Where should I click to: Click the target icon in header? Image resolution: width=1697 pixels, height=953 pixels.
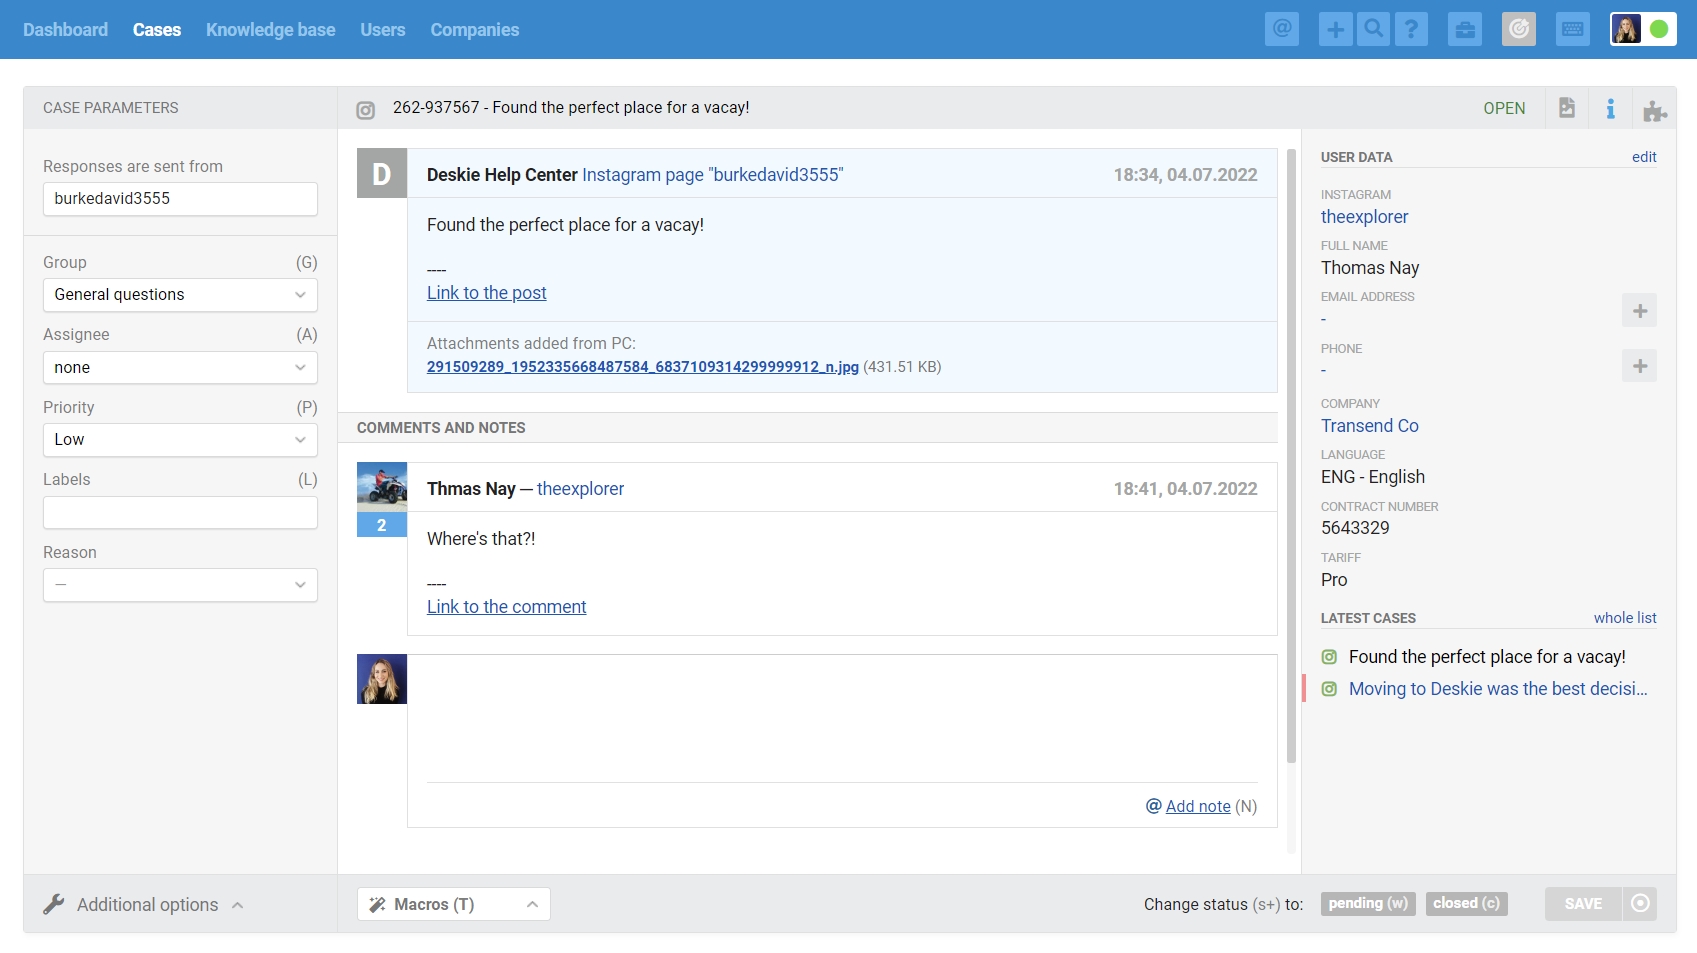coord(1519,29)
